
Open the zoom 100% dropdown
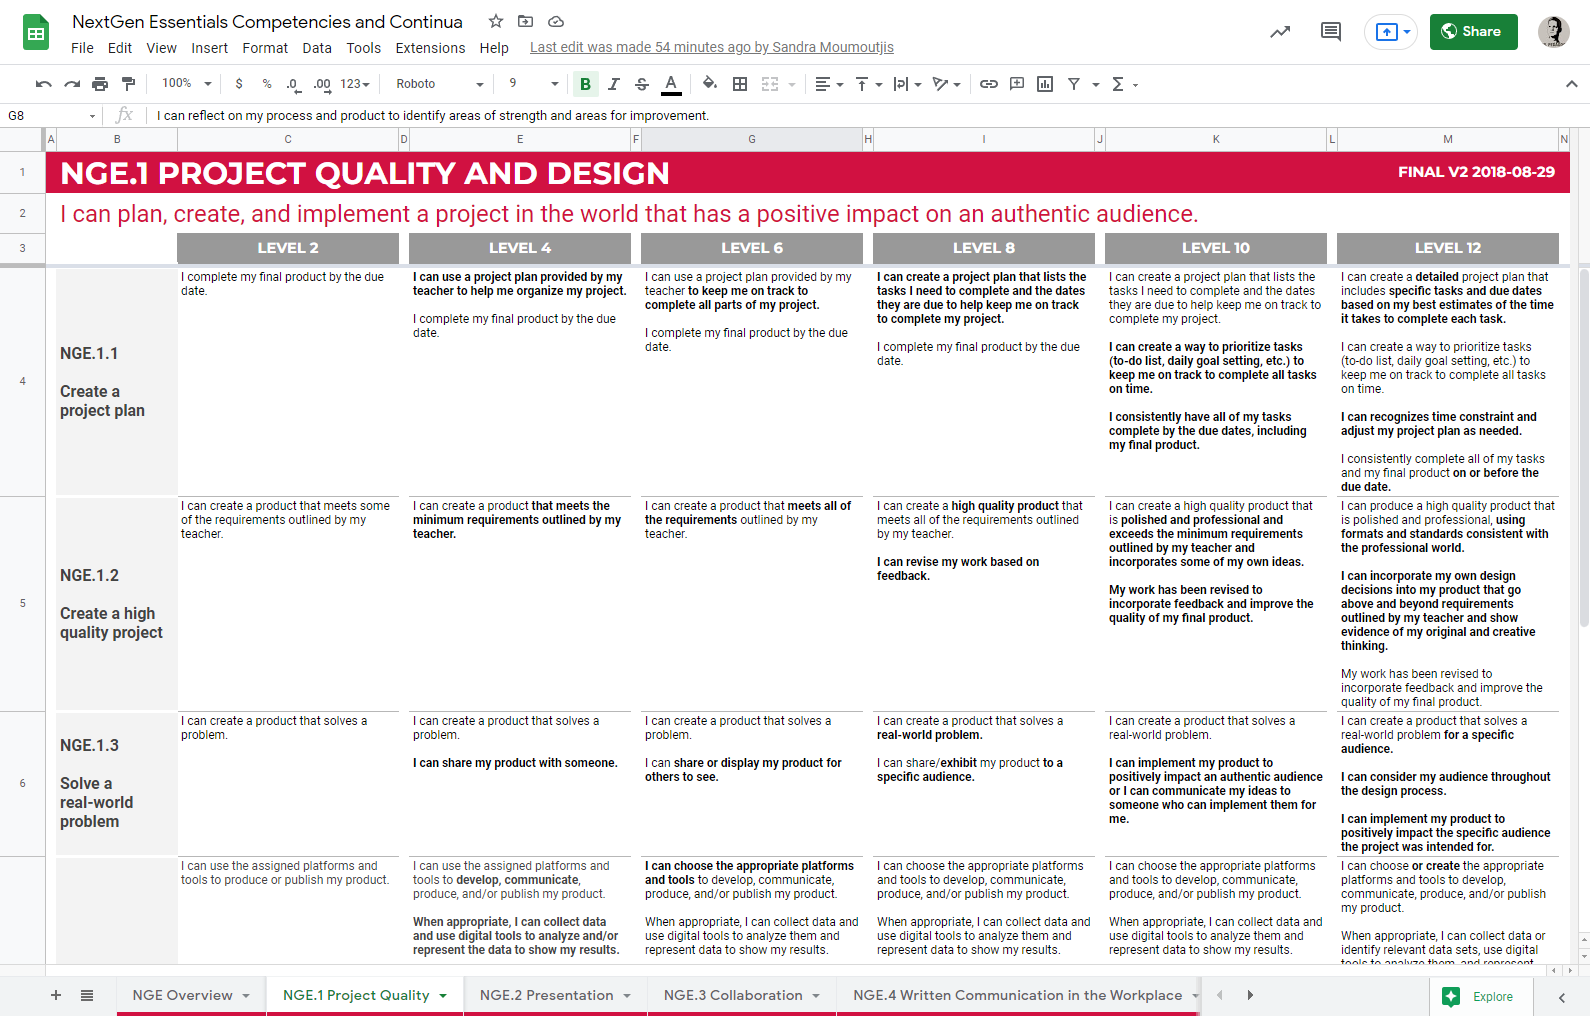click(187, 84)
